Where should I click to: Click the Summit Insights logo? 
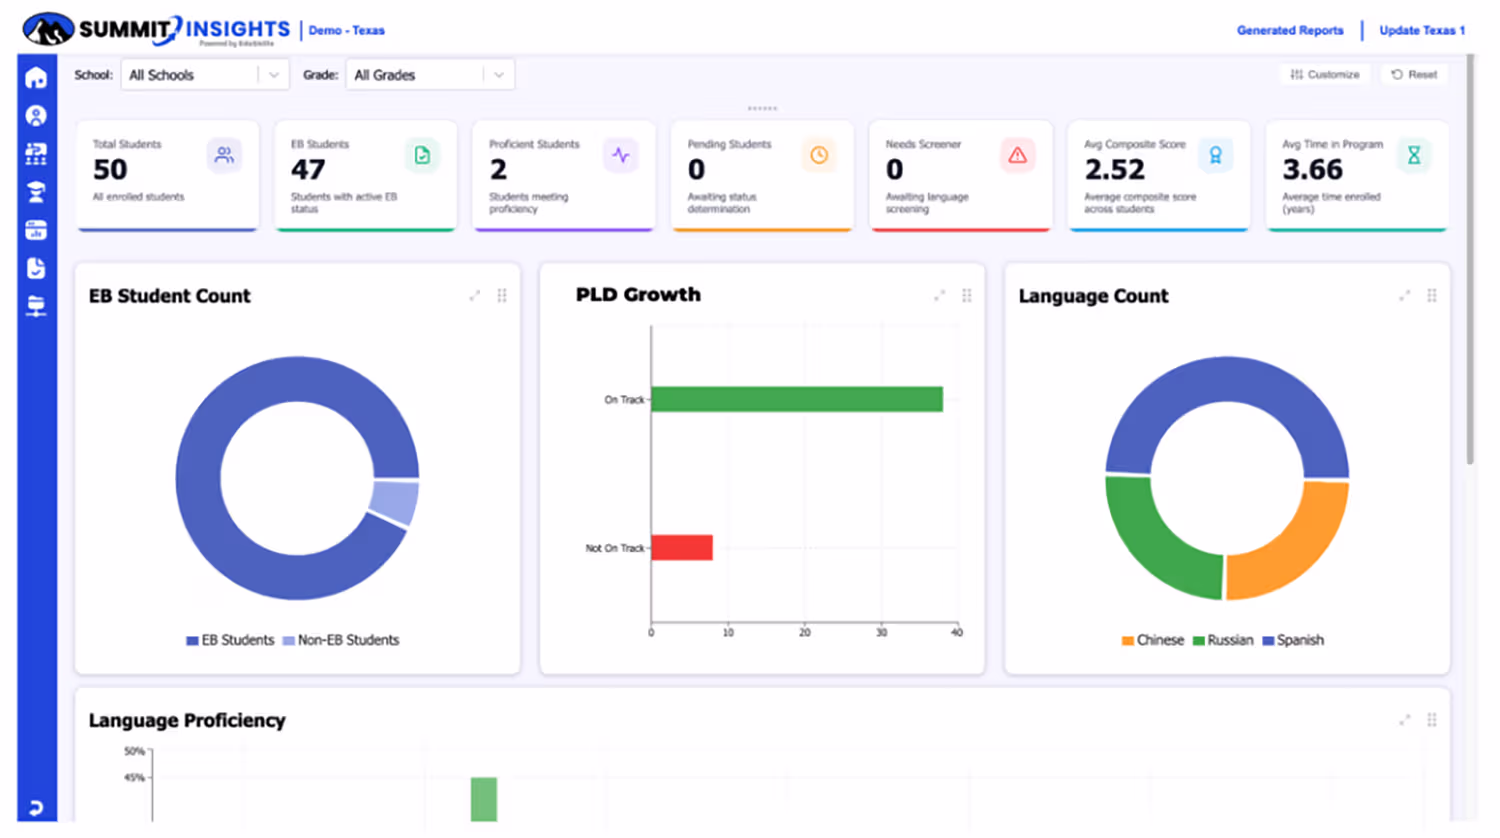(x=156, y=30)
